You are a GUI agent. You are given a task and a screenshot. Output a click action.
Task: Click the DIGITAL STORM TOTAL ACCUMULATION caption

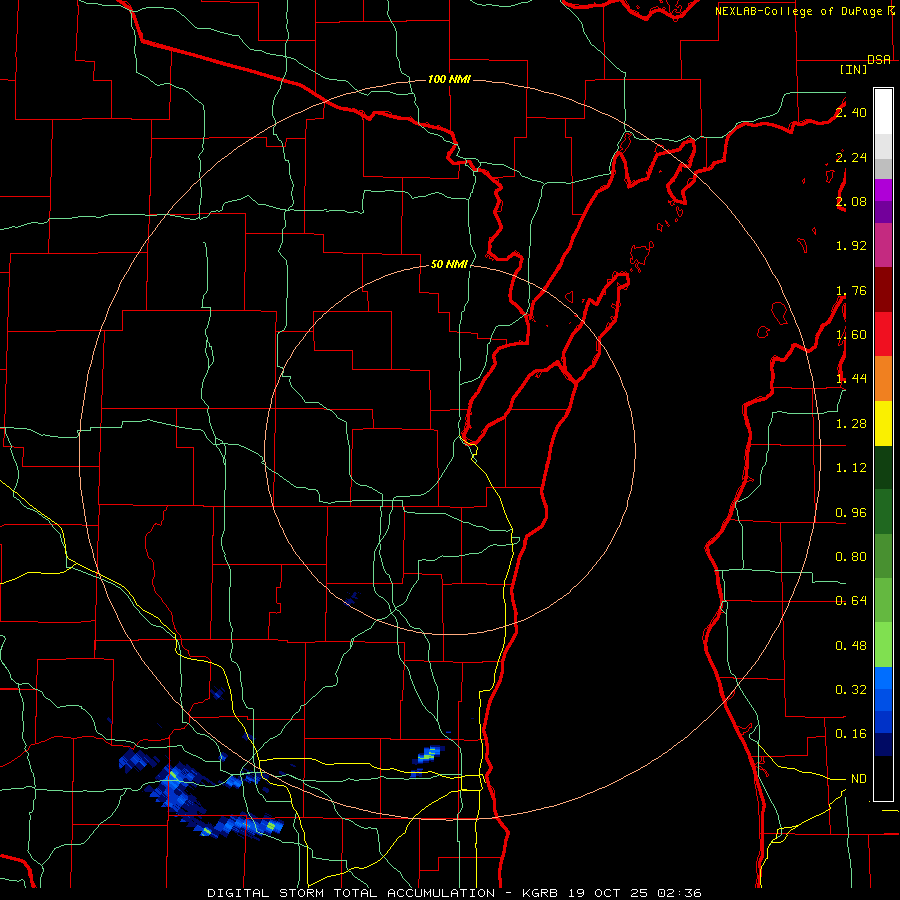351,893
